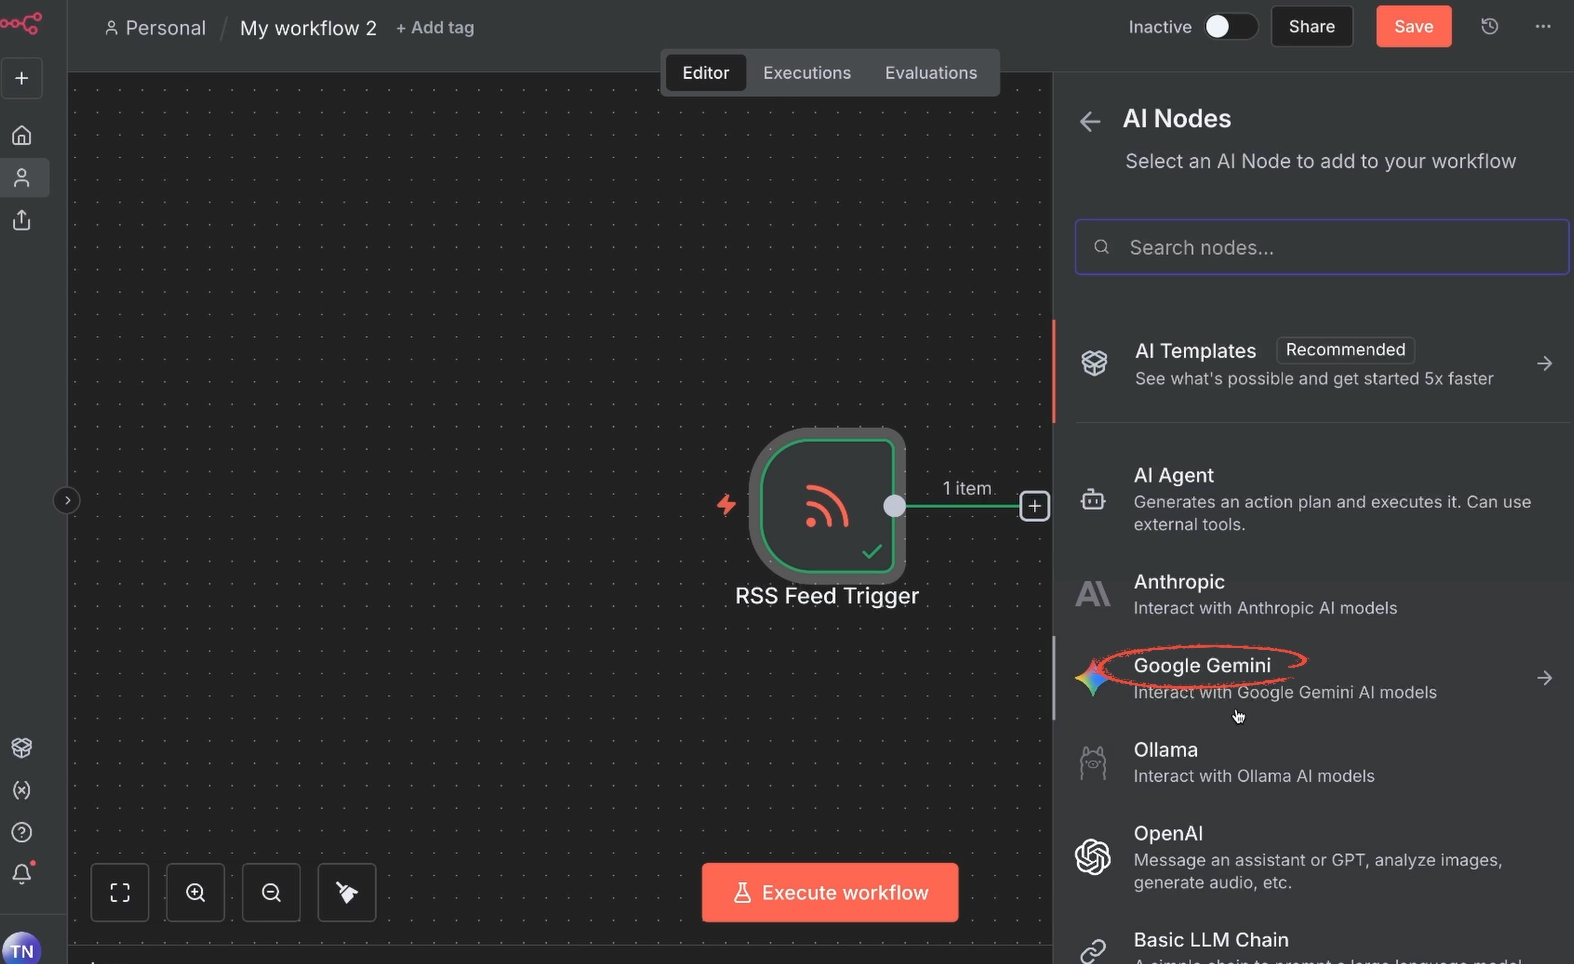
Task: Click the RSS node output connector dot
Action: [895, 506]
